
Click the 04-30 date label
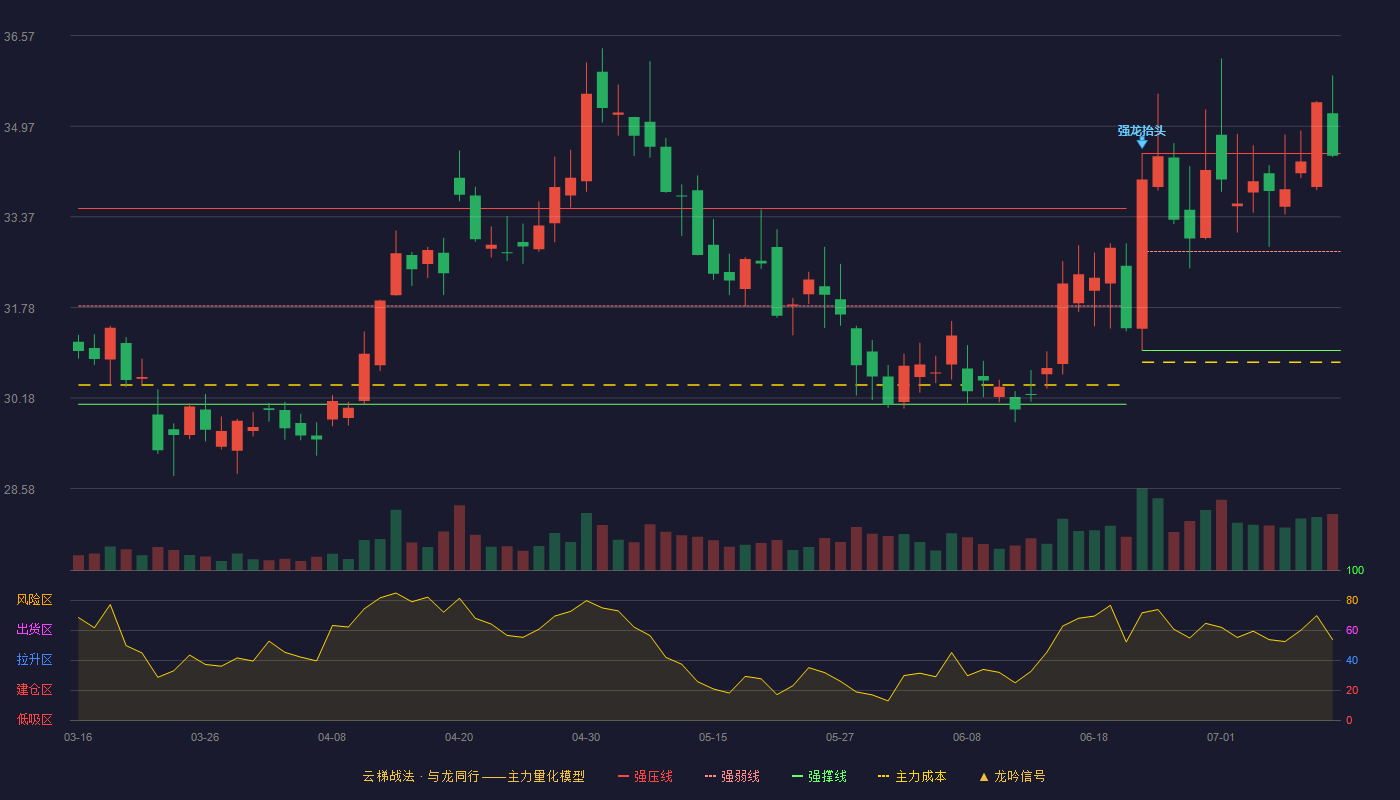pyautogui.click(x=586, y=737)
